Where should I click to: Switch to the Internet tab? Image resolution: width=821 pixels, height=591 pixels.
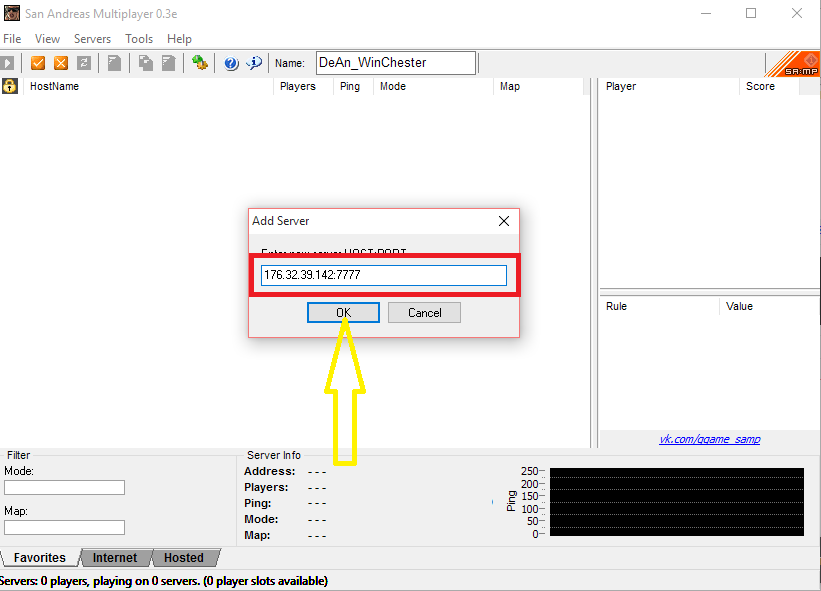(115, 557)
